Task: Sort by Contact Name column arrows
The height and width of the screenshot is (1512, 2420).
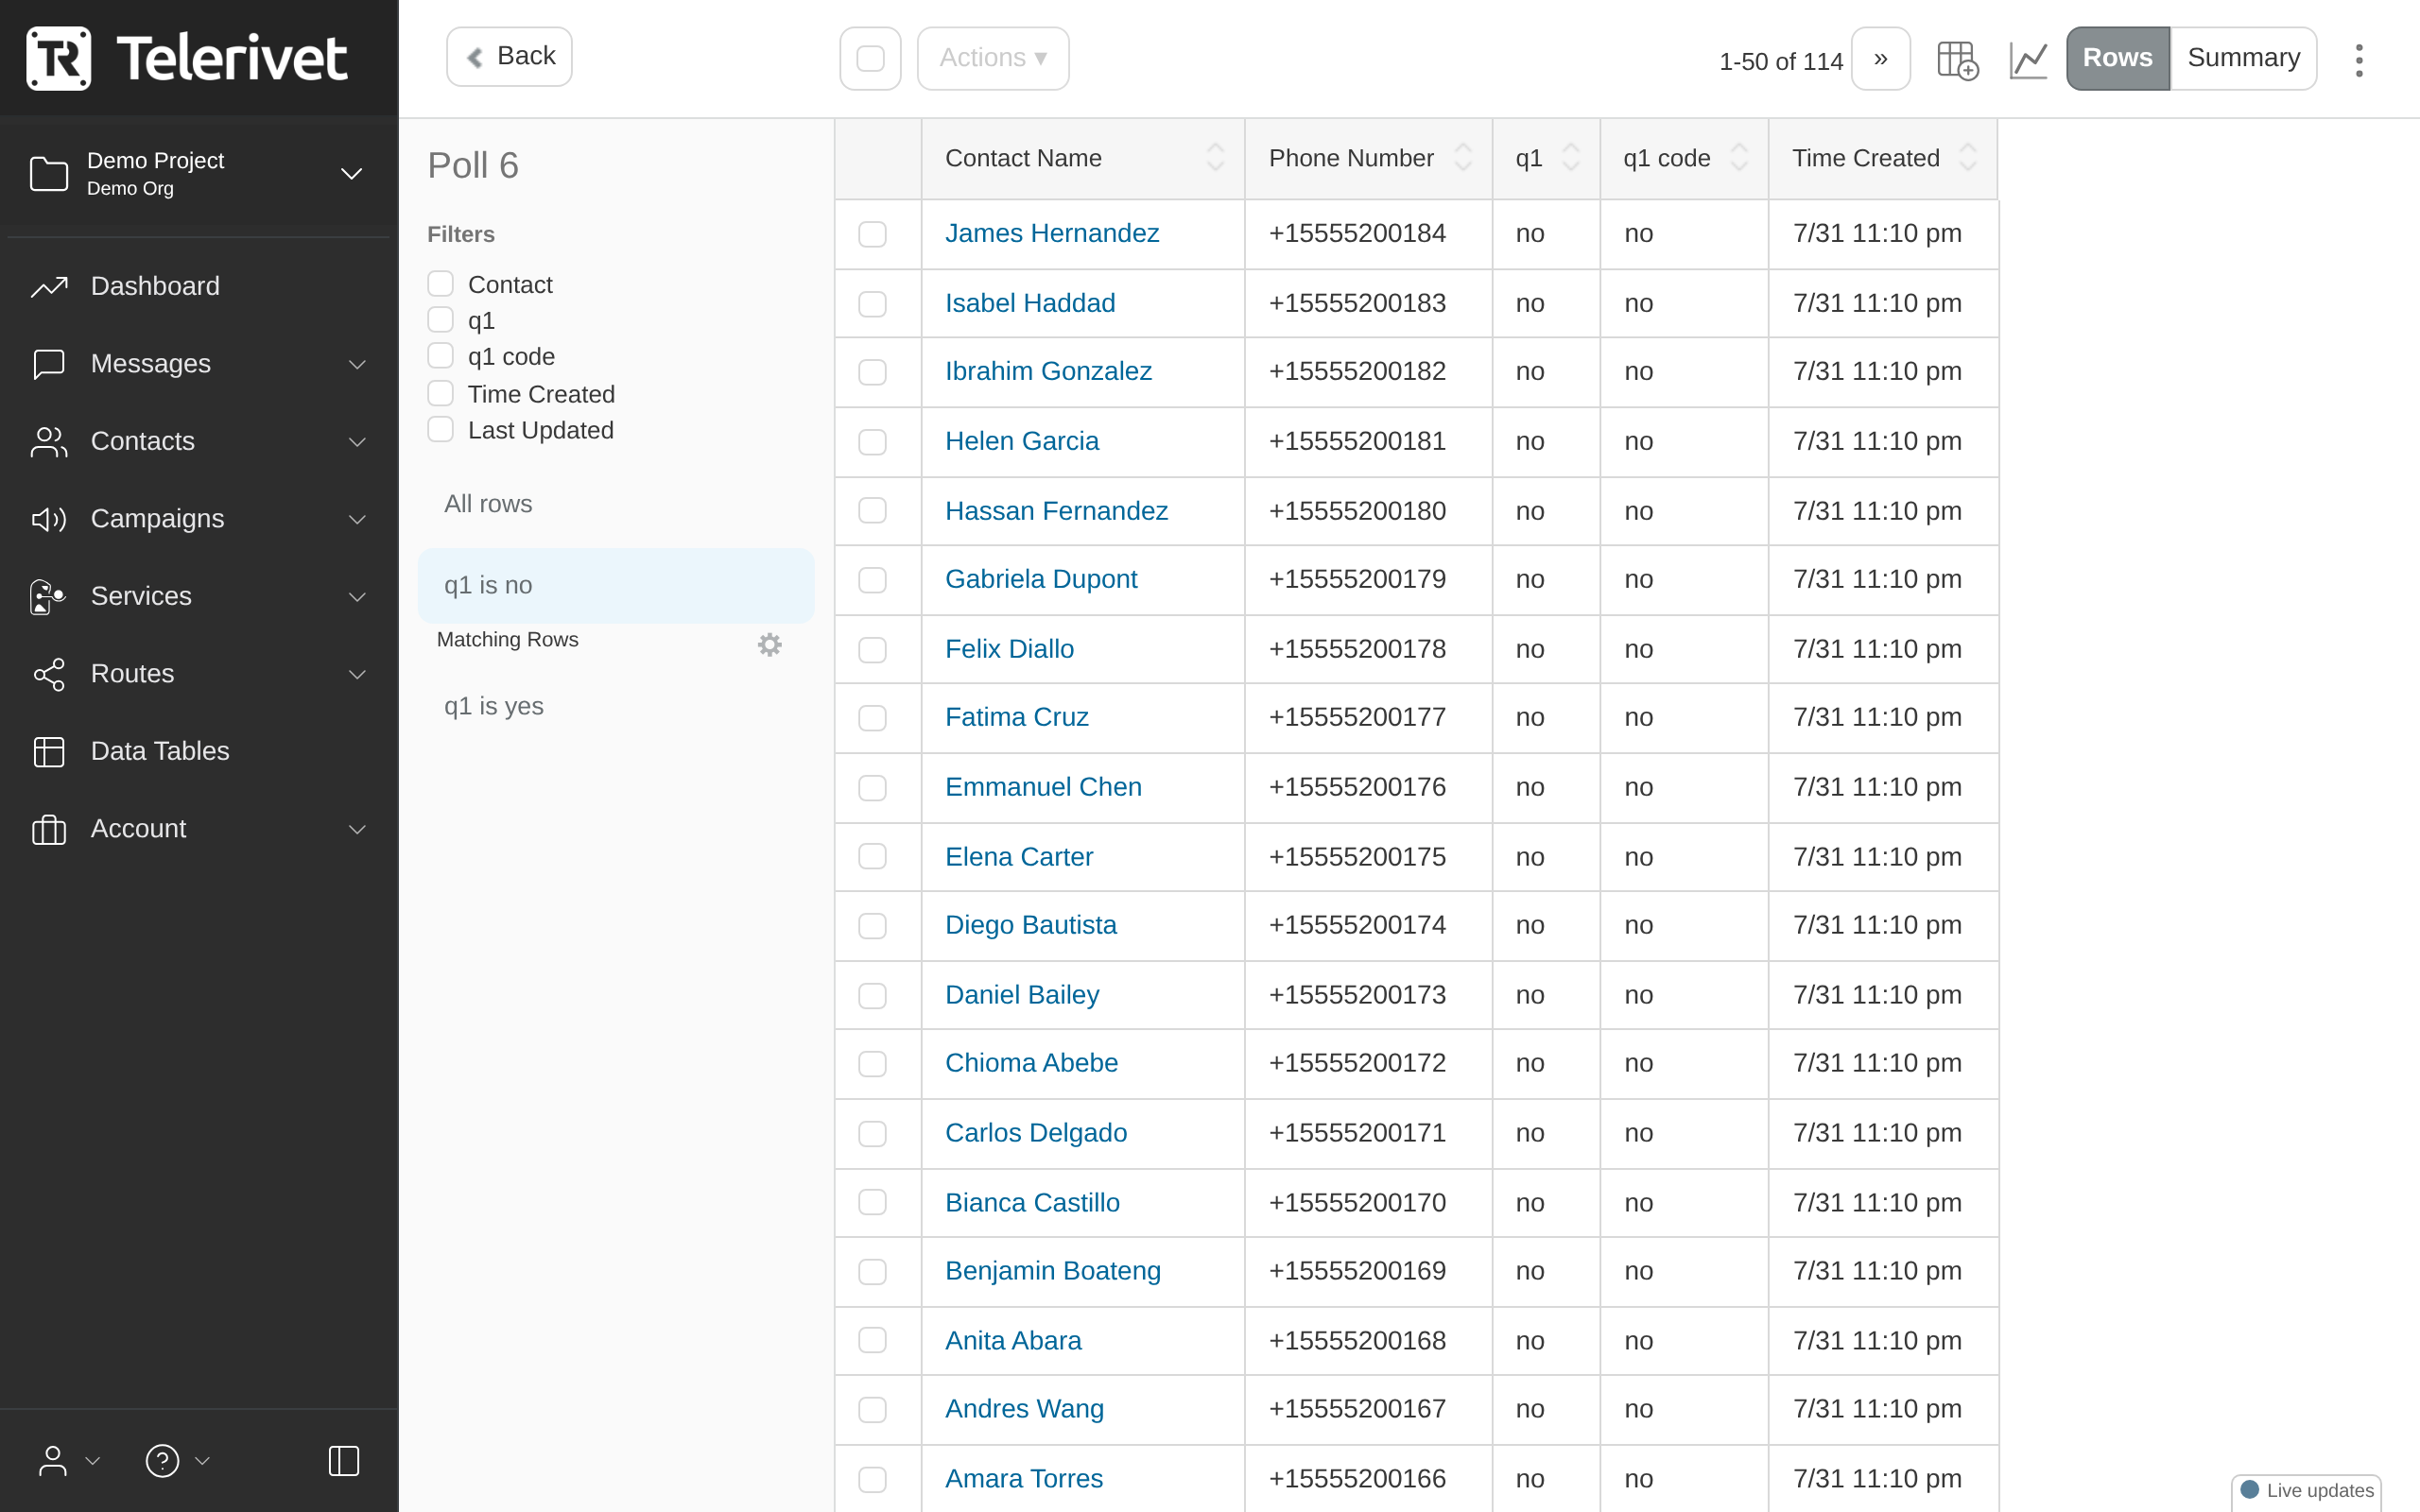Action: (x=1216, y=158)
